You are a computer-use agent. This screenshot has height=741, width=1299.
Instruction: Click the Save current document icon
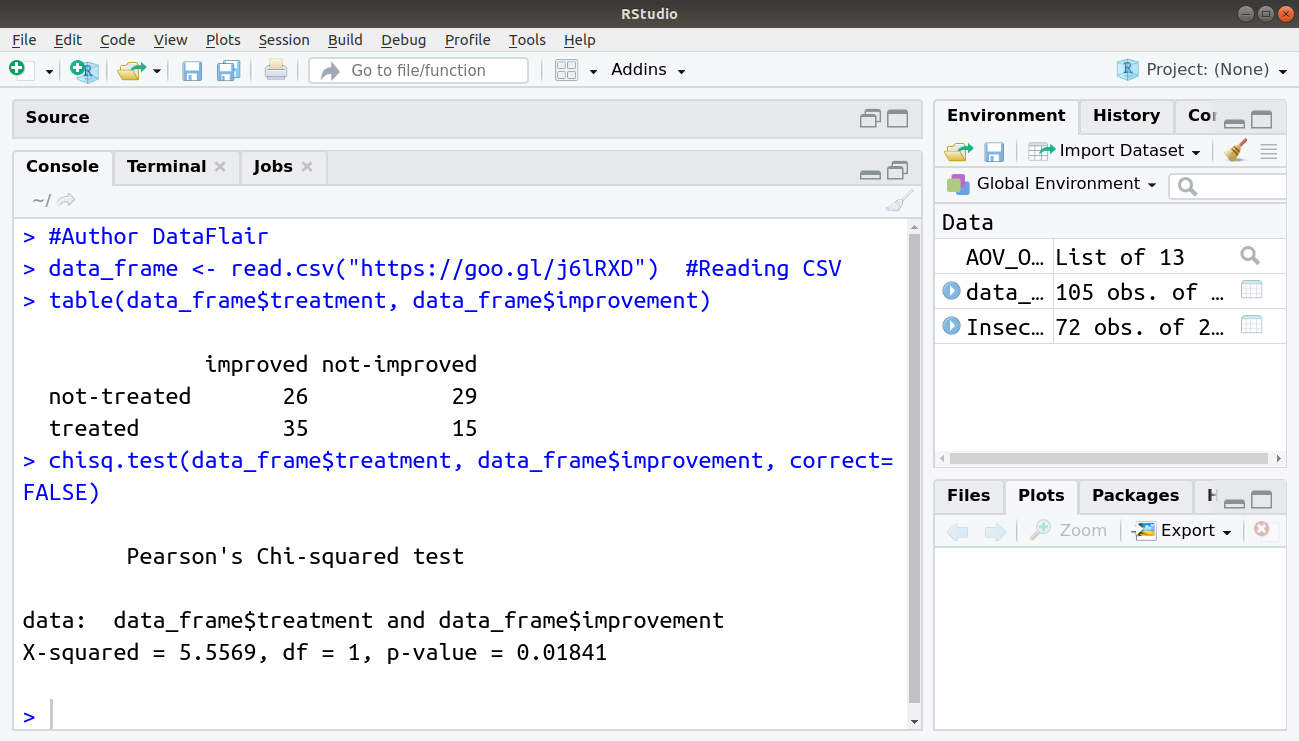click(192, 70)
